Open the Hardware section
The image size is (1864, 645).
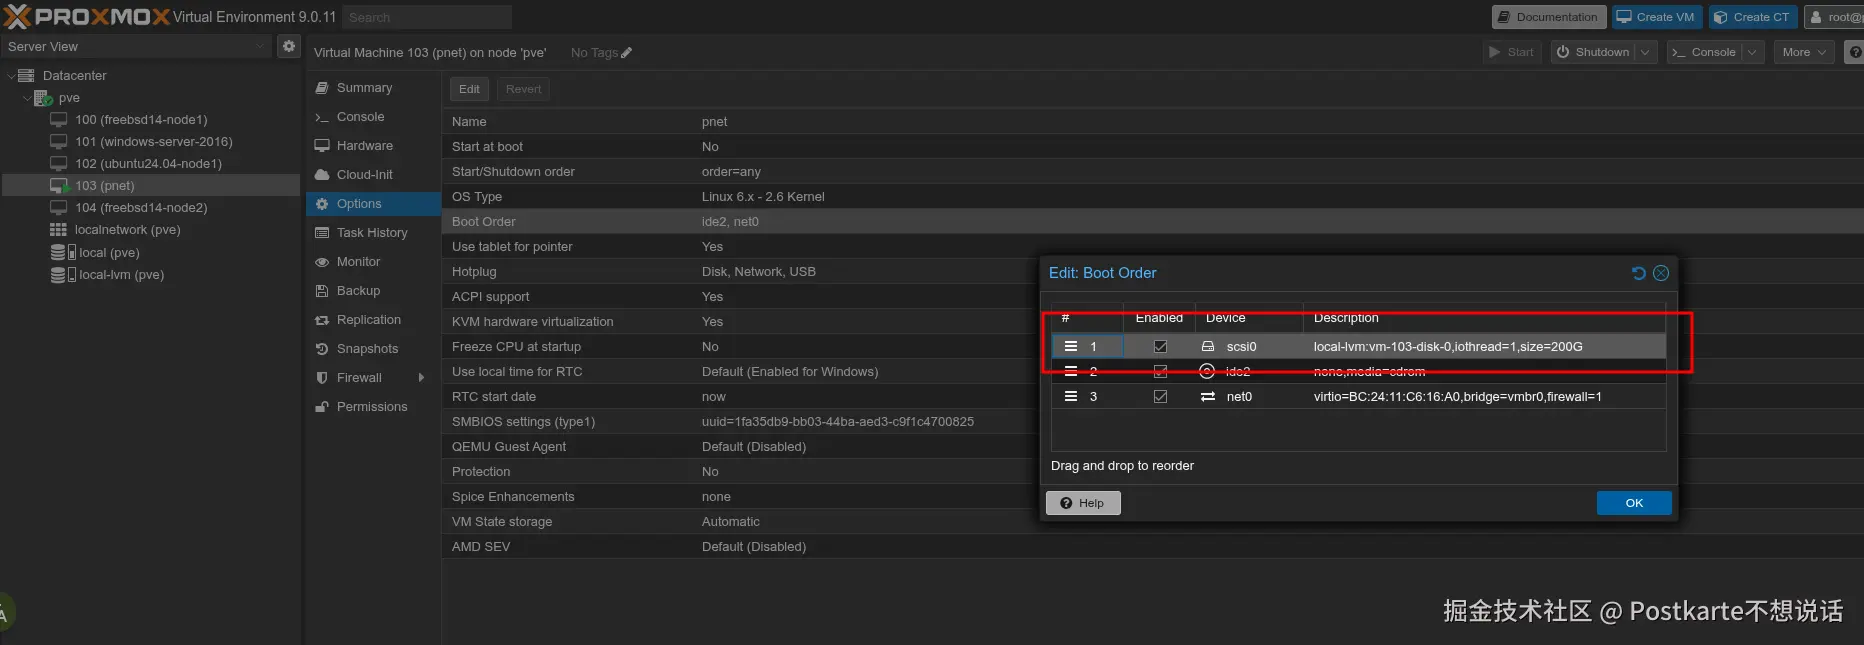[x=373, y=146]
